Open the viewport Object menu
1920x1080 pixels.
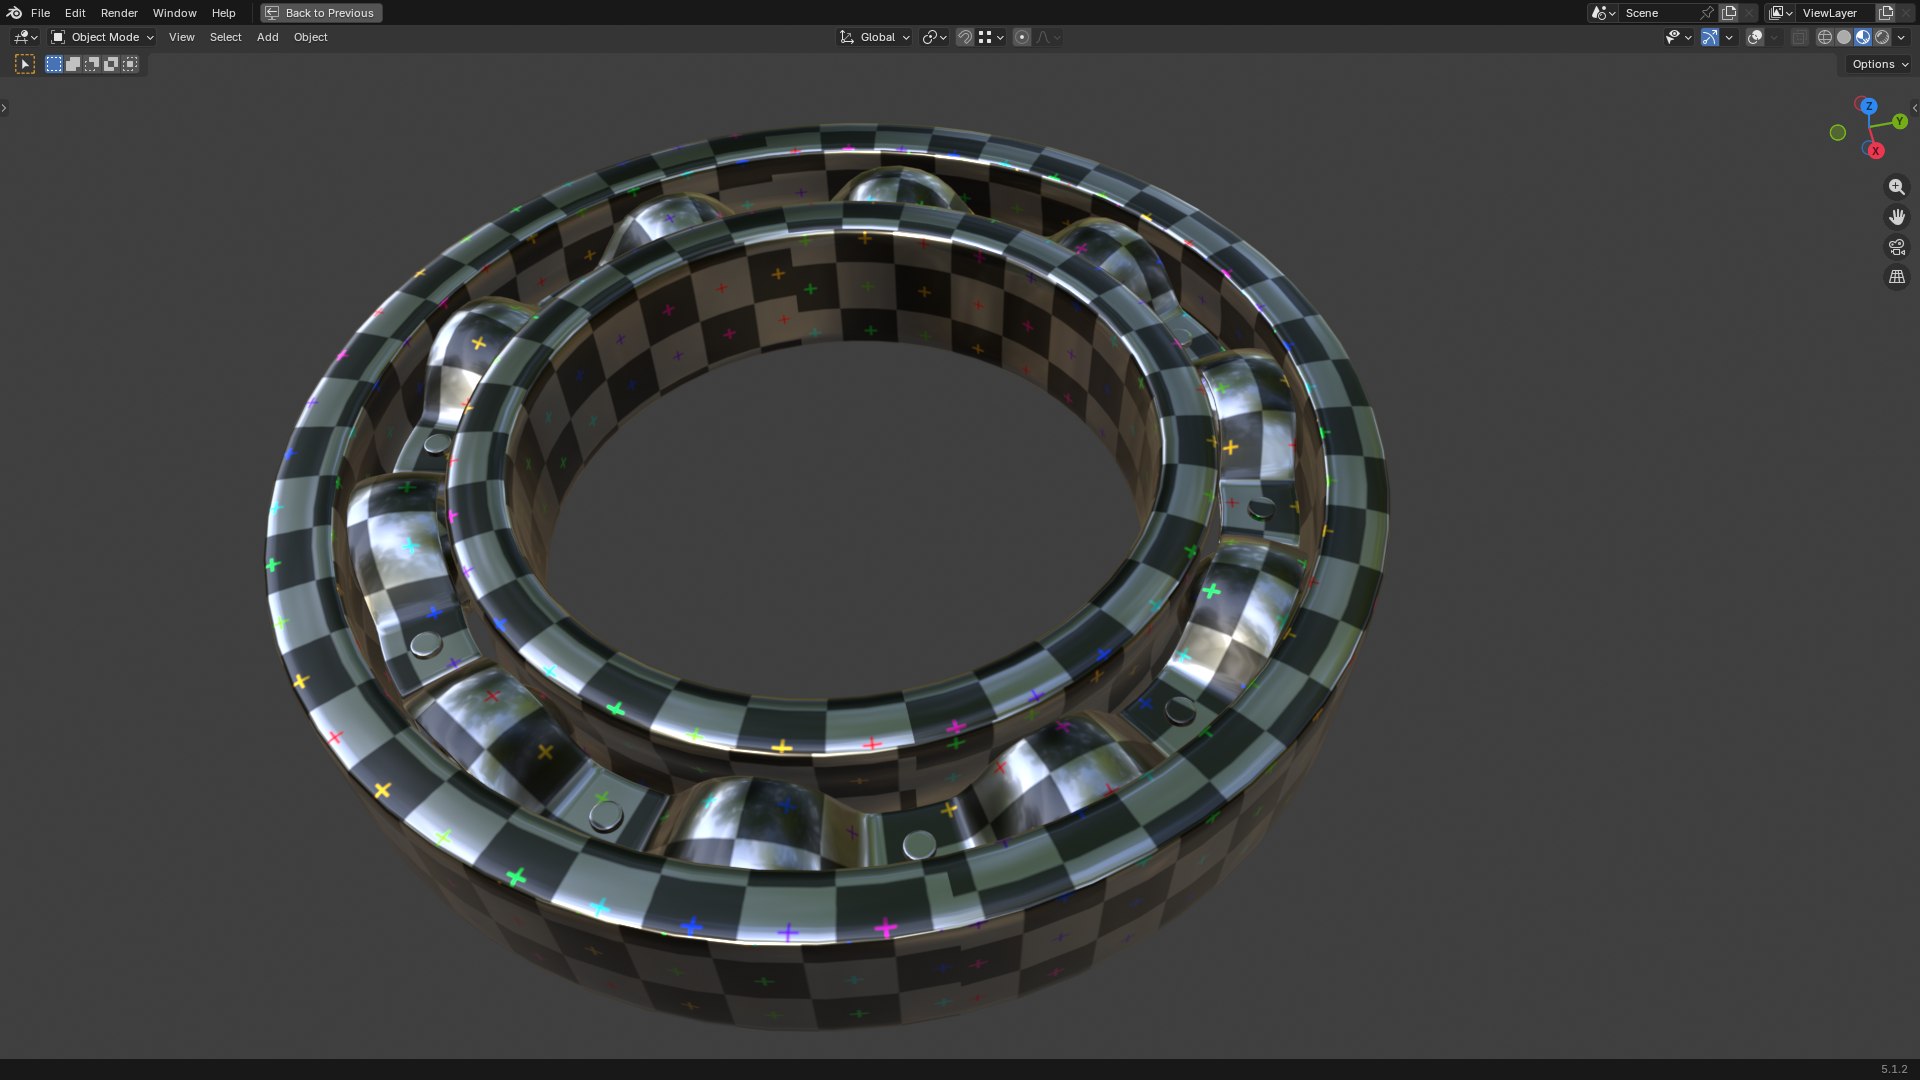click(310, 37)
